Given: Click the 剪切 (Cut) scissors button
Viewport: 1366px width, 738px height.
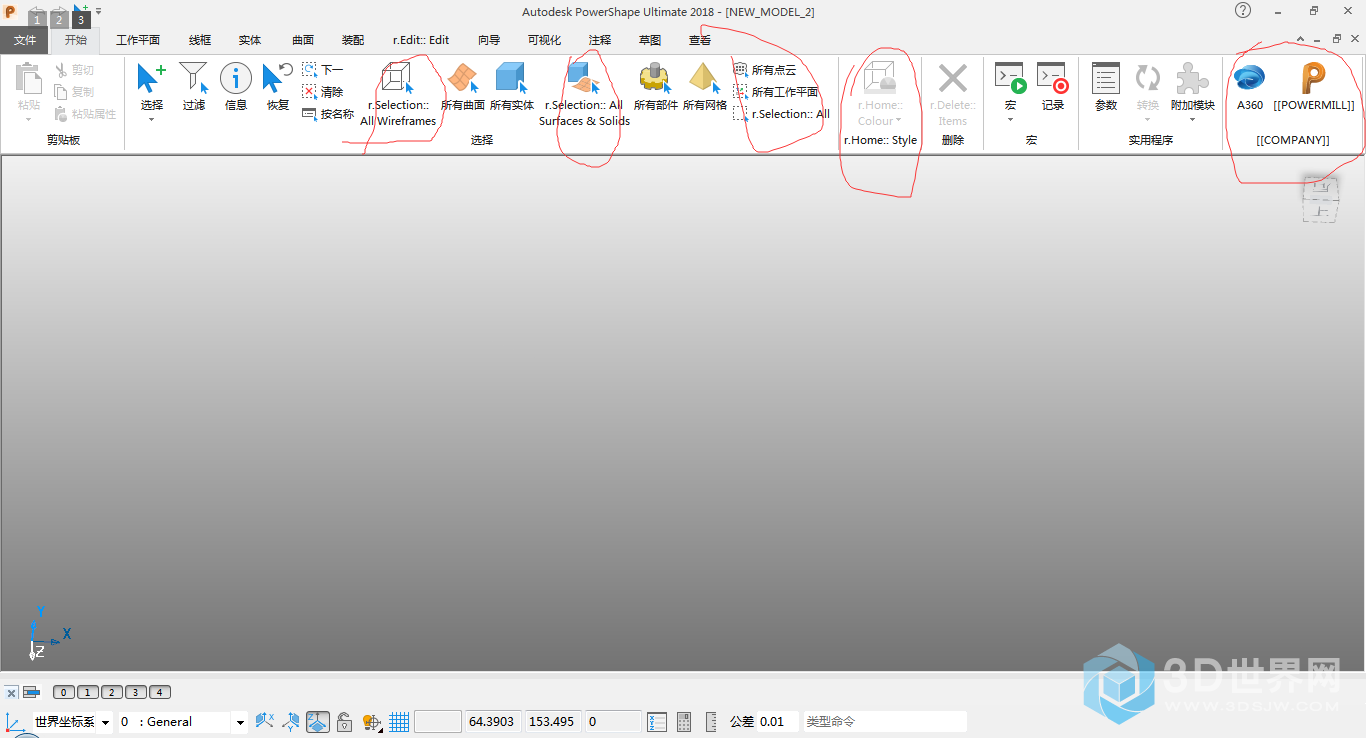Looking at the screenshot, I should point(75,70).
